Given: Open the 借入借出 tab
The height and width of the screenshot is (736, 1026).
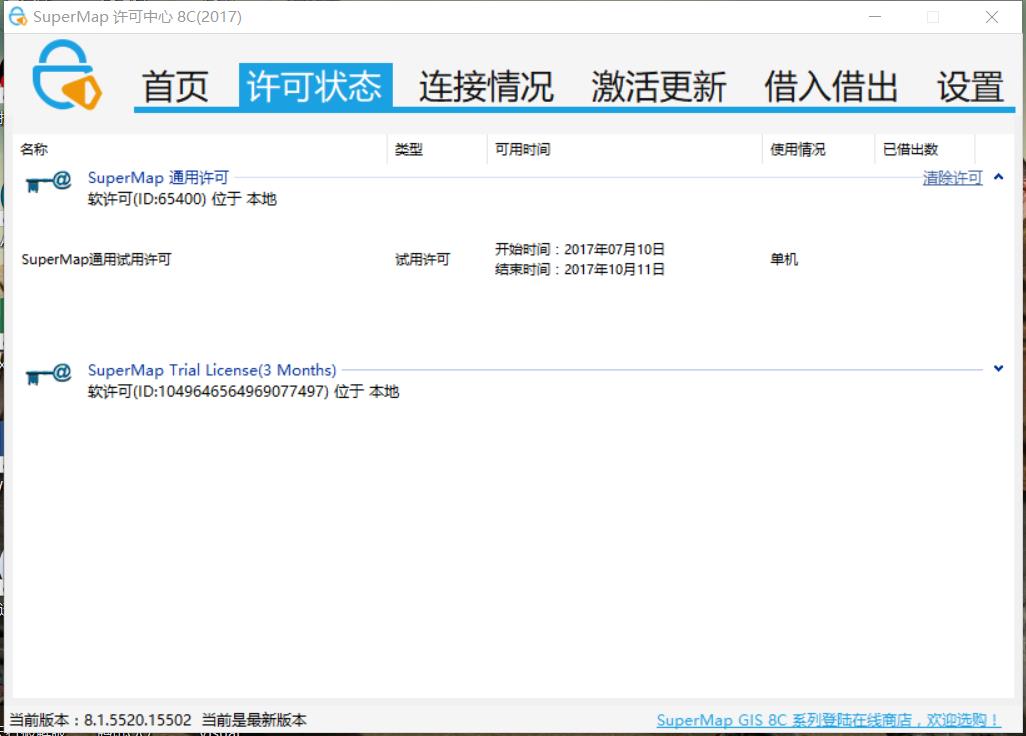Looking at the screenshot, I should (x=831, y=86).
